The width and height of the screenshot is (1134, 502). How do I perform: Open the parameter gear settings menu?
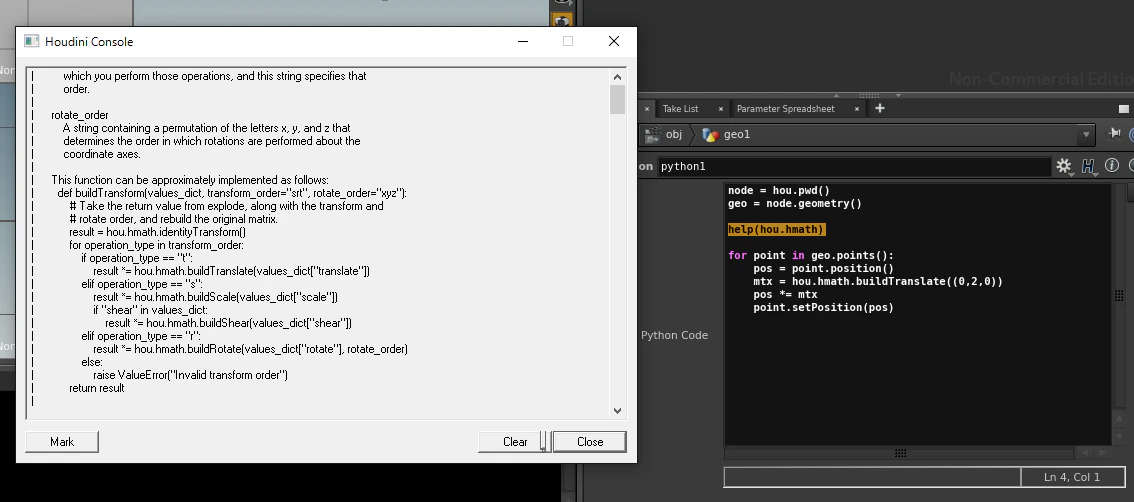click(1063, 166)
